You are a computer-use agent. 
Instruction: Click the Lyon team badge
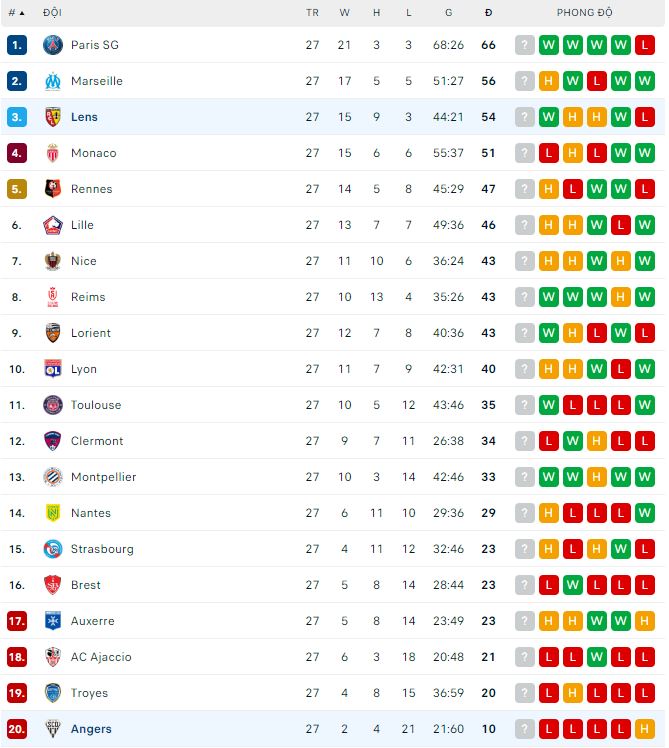53,369
